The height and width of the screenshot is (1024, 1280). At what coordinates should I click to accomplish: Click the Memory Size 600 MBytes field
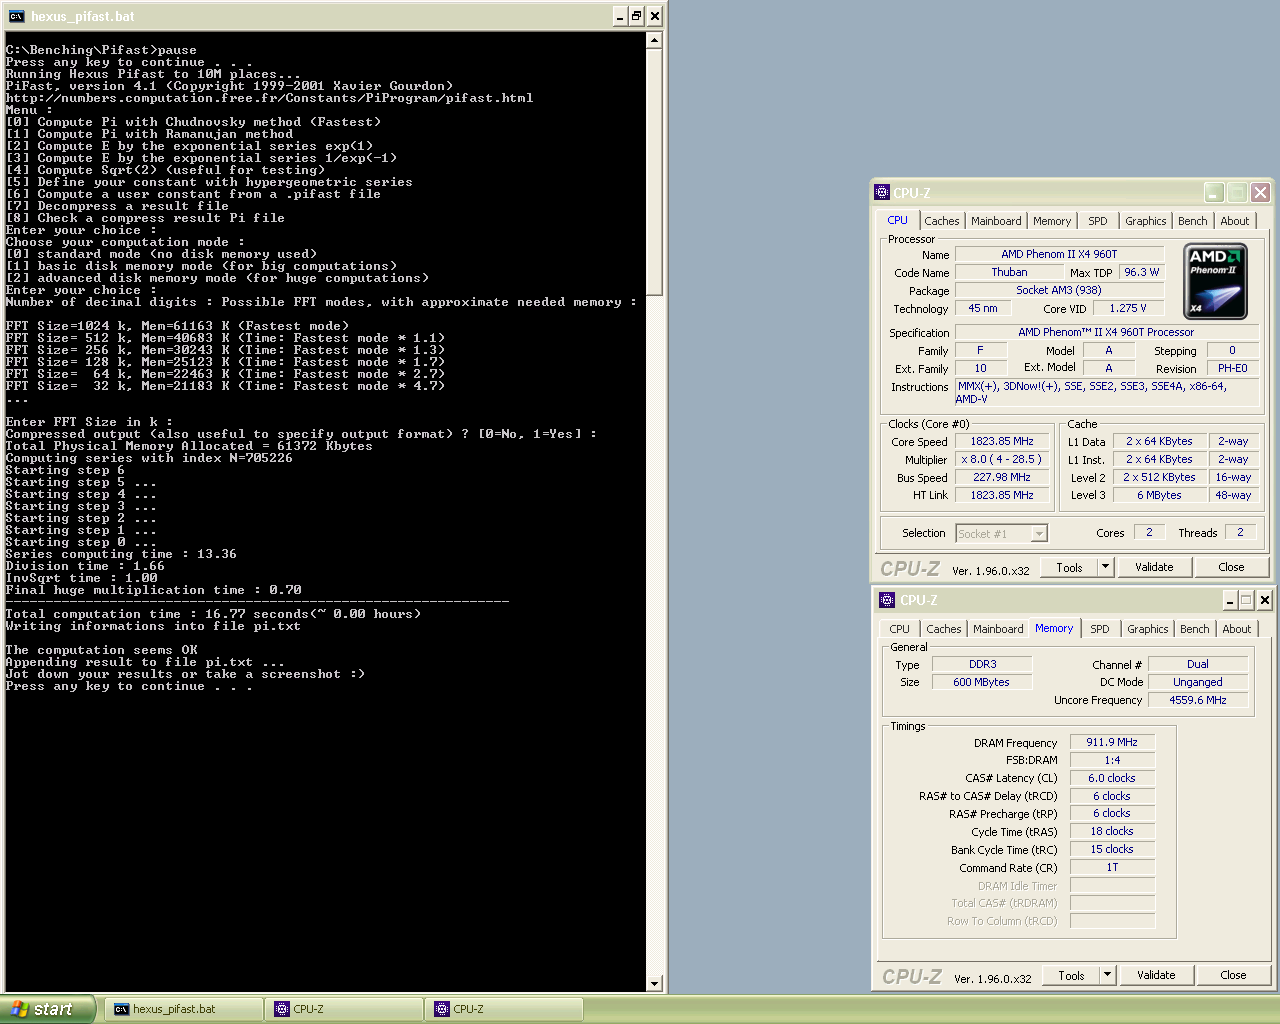[x=982, y=682]
